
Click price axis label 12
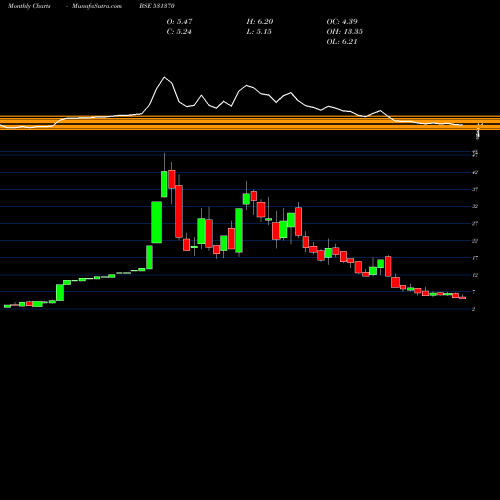coord(475,275)
